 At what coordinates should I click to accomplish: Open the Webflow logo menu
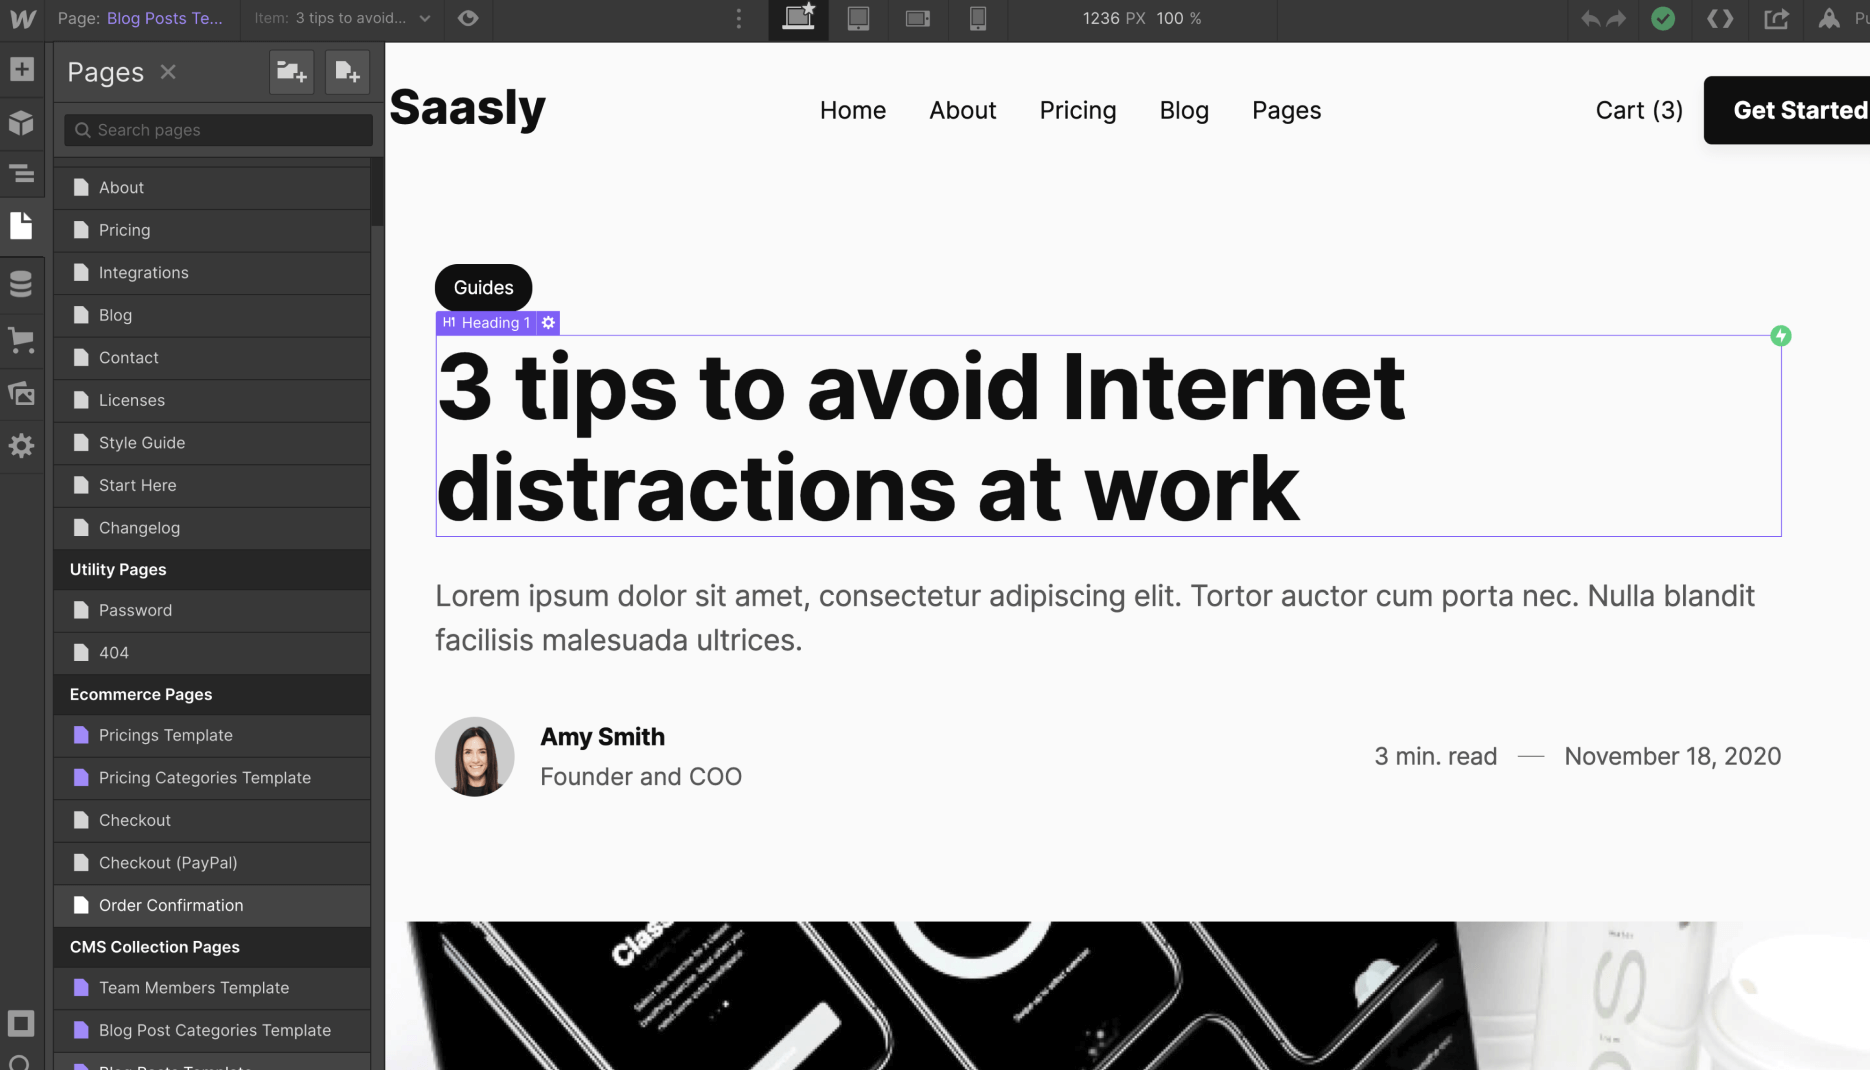click(x=21, y=18)
